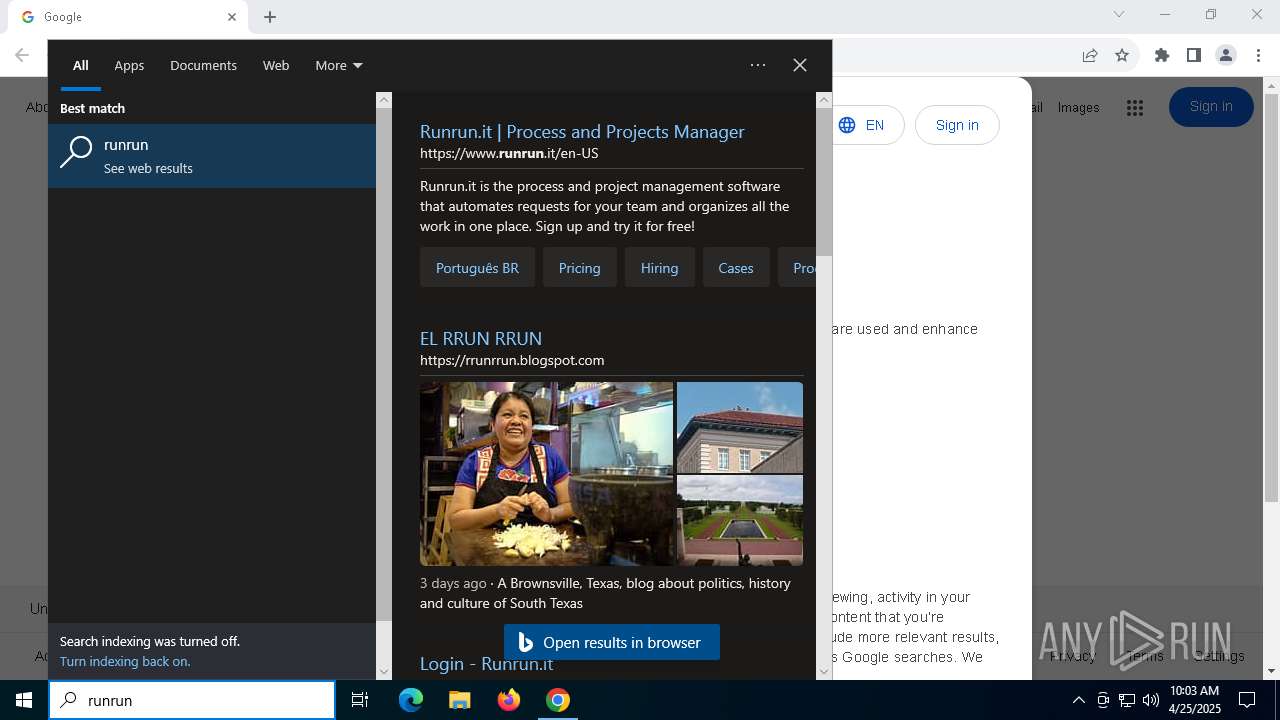Click left pane scrollbar down arrow
Viewport: 1280px width, 720px height.
pyautogui.click(x=384, y=671)
